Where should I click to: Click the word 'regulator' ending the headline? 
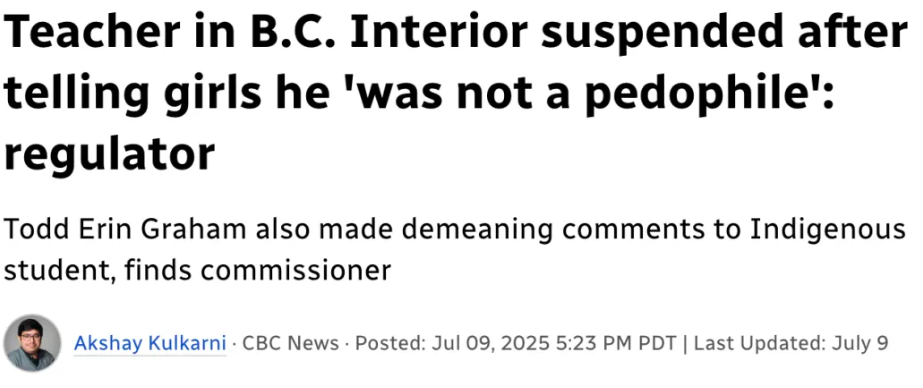(109, 157)
